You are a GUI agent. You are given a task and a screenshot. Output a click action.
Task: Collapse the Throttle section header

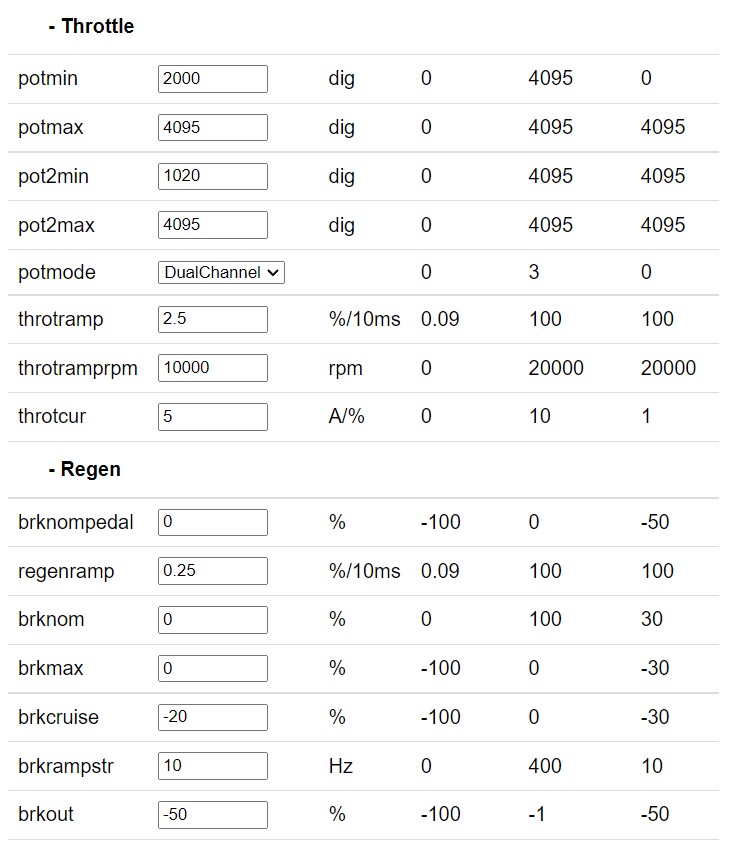(x=91, y=27)
